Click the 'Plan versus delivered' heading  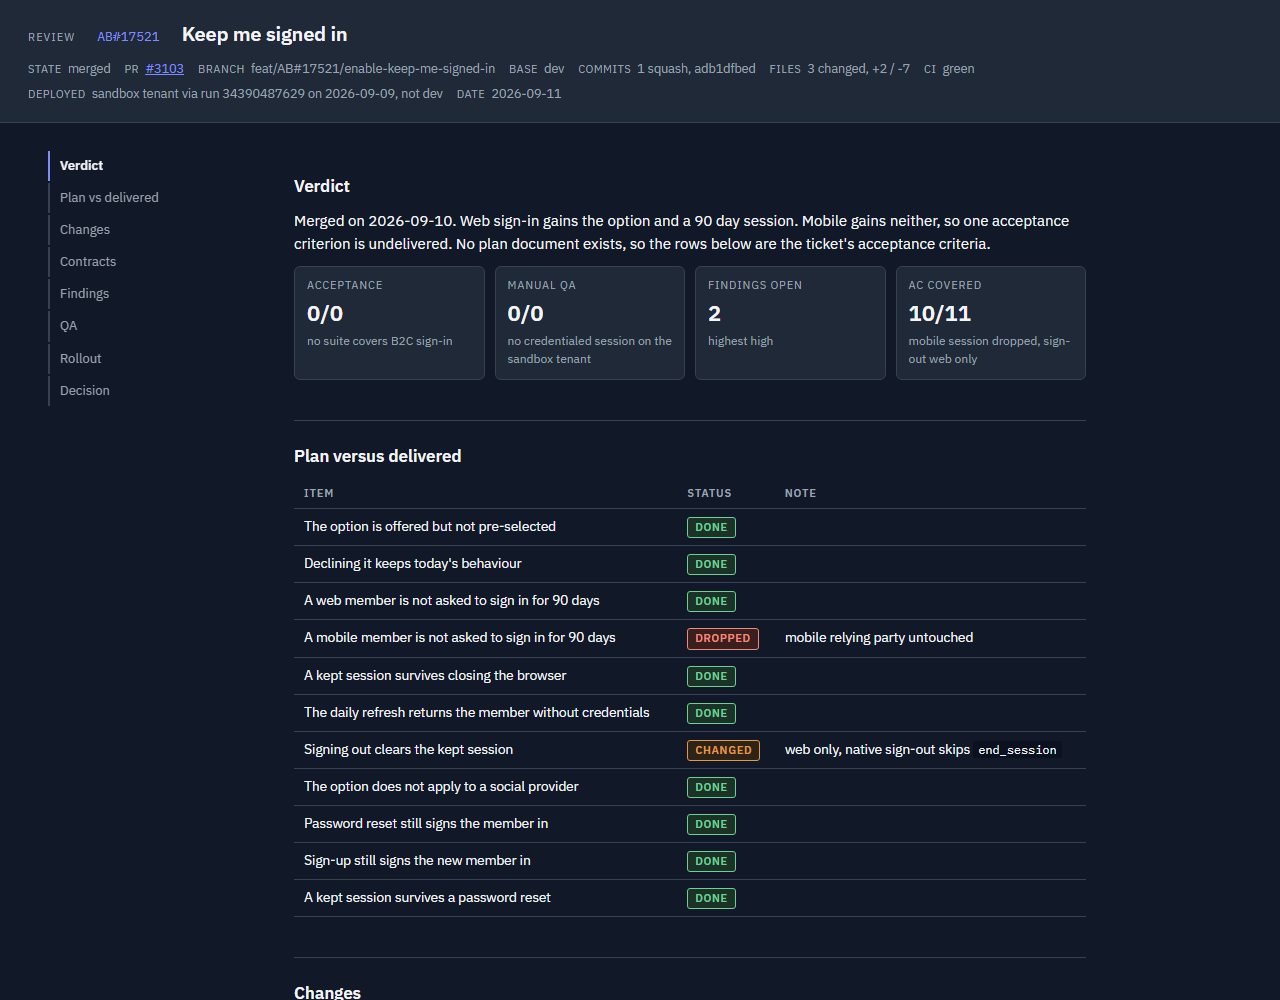377,456
